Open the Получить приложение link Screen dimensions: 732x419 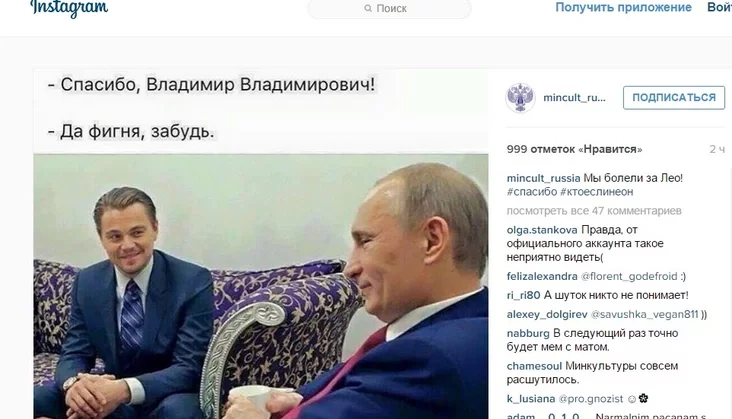(x=623, y=7)
